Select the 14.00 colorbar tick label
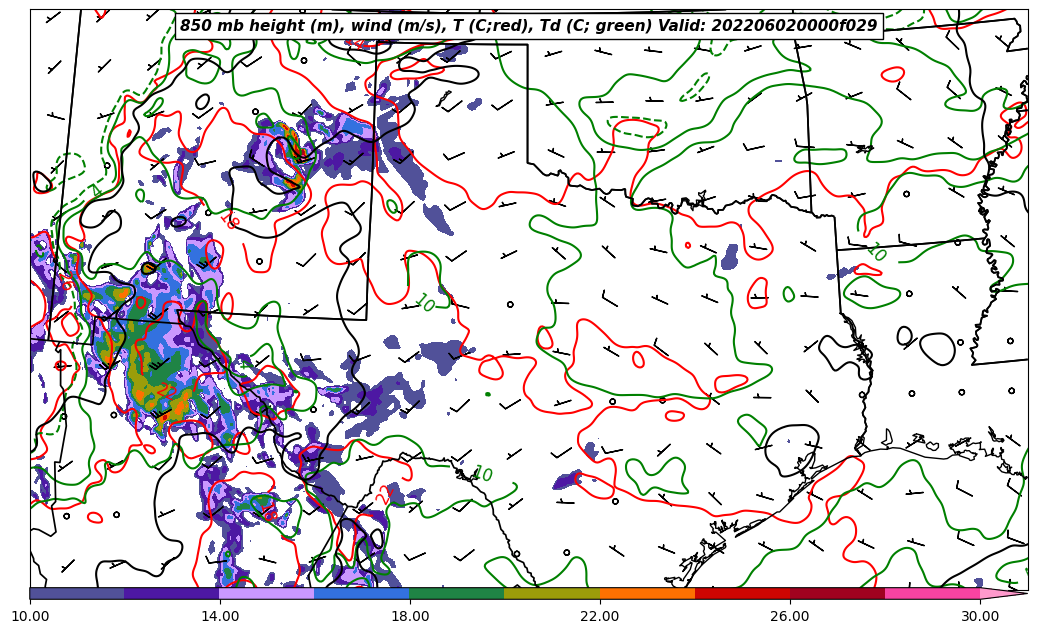This screenshot has height=633, width=1037. click(220, 616)
